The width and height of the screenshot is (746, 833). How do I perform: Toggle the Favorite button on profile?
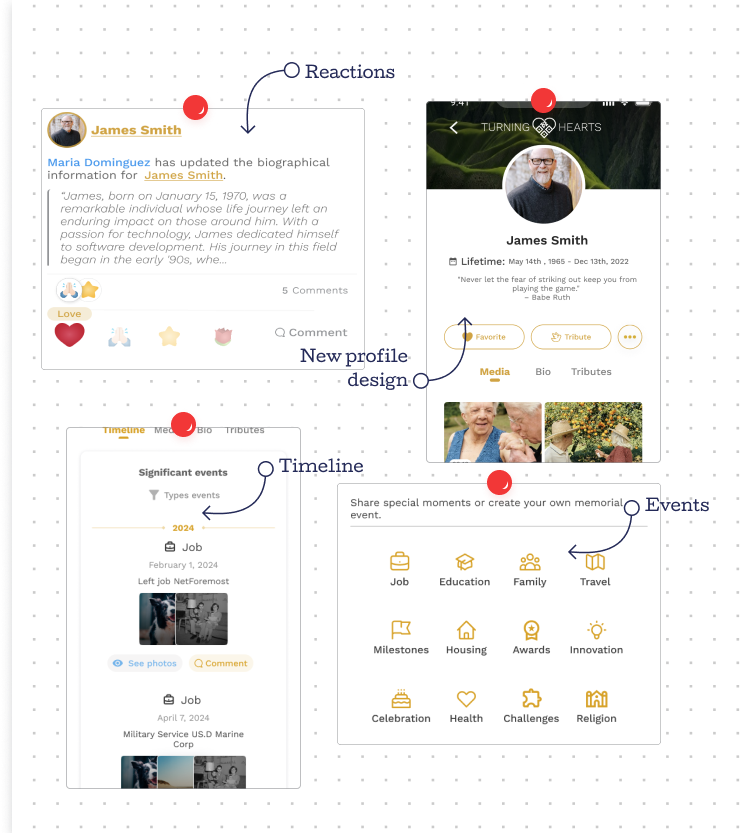click(x=484, y=337)
